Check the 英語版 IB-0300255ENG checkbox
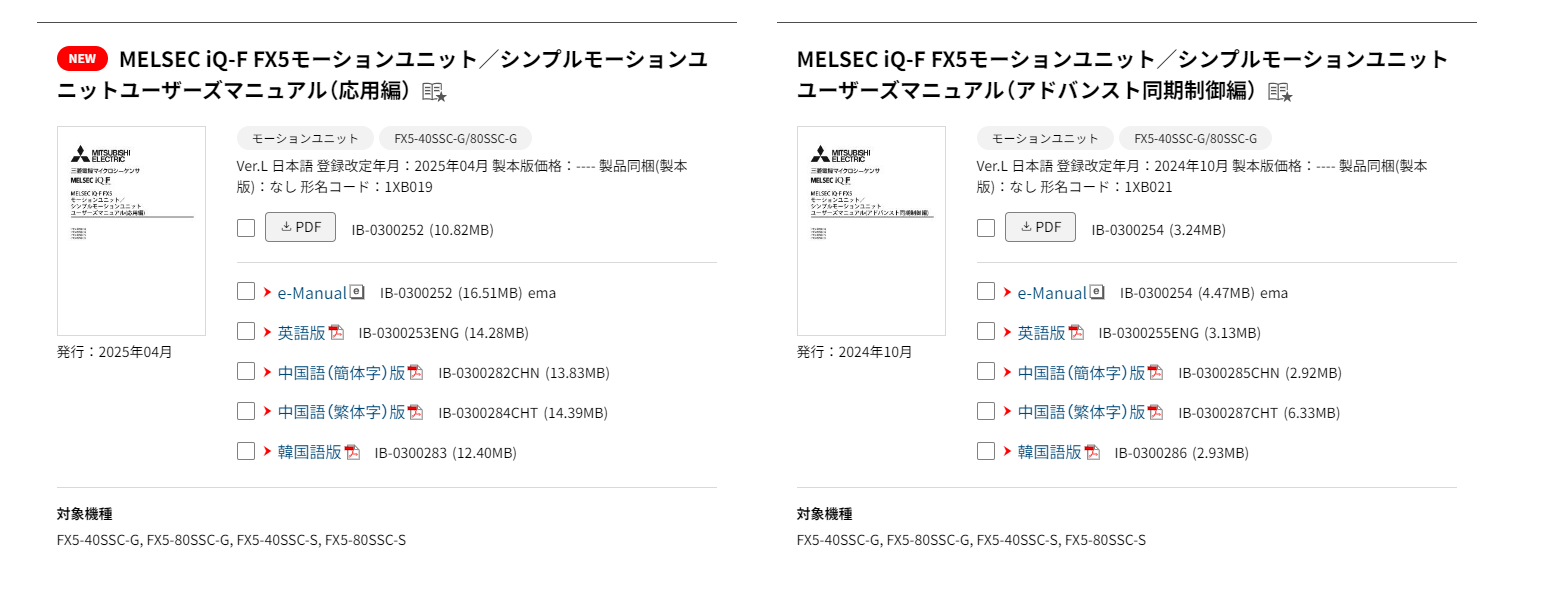Image resolution: width=1553 pixels, height=590 pixels. [x=986, y=332]
